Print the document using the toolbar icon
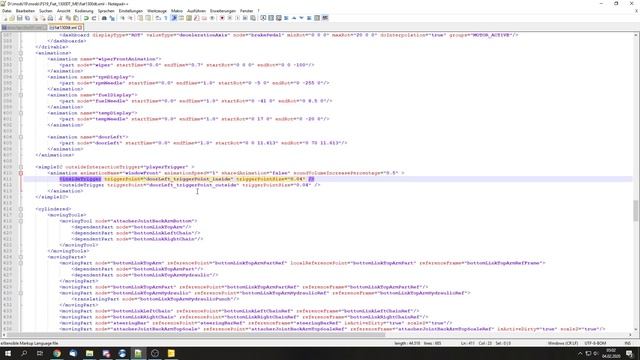Viewport: 640px width, 360px height. coord(50,18)
